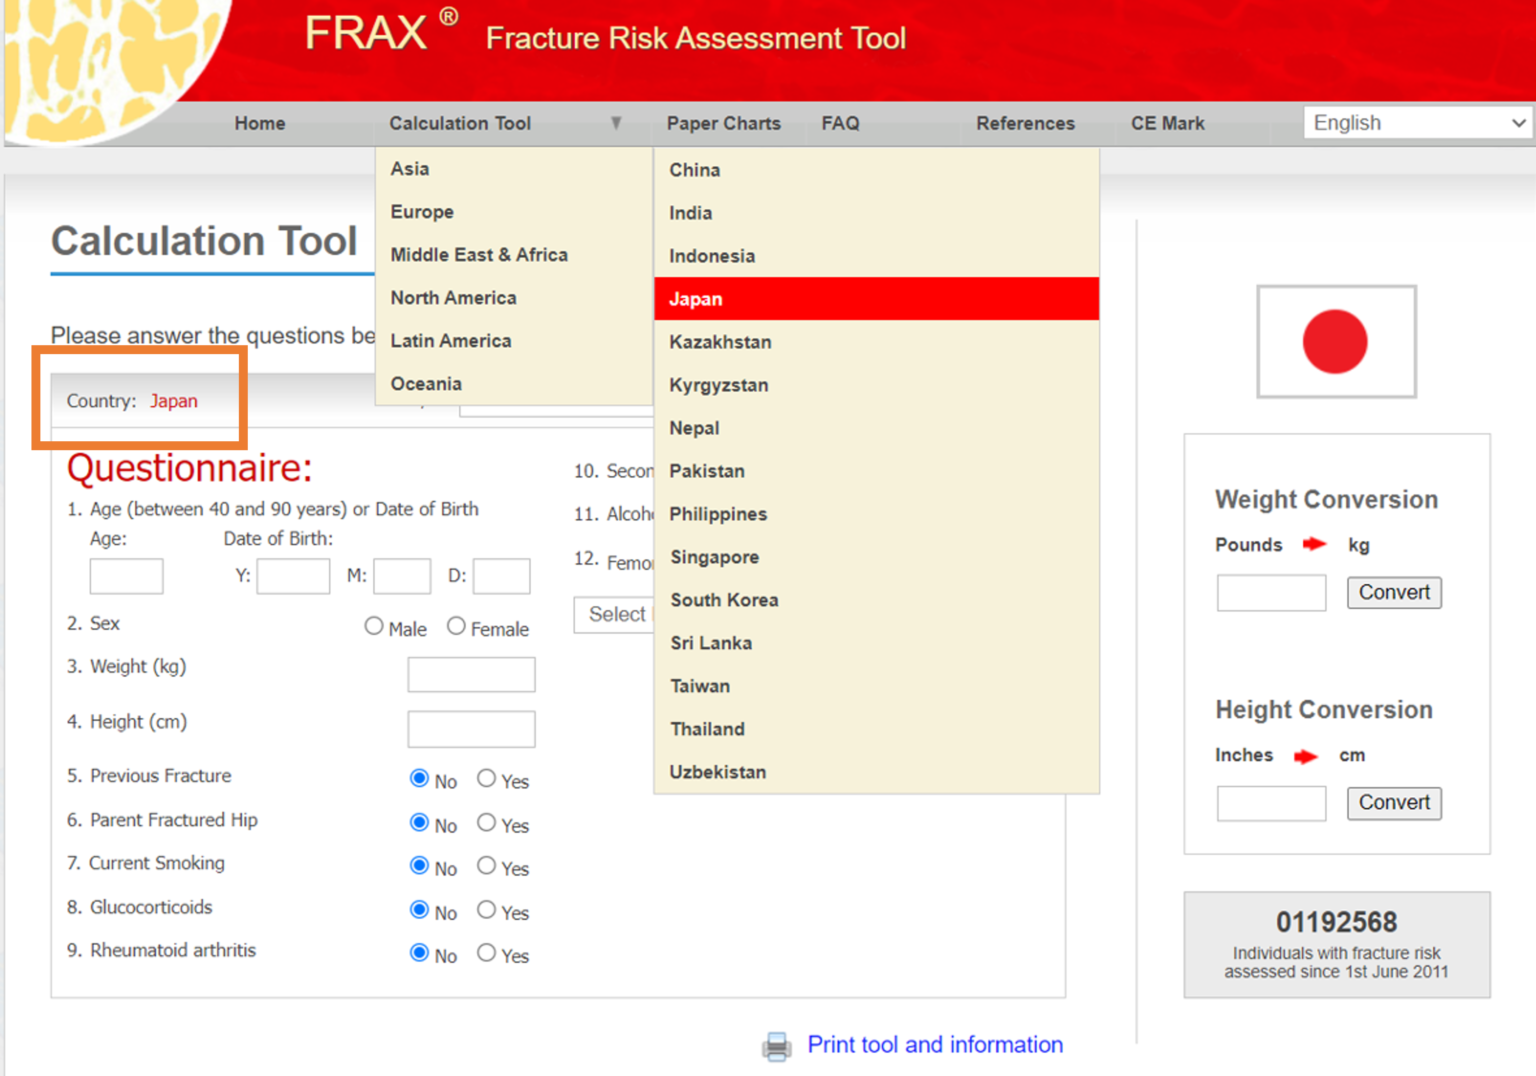Open the References menu item
Viewport: 1536px width, 1076px height.
pos(1025,122)
